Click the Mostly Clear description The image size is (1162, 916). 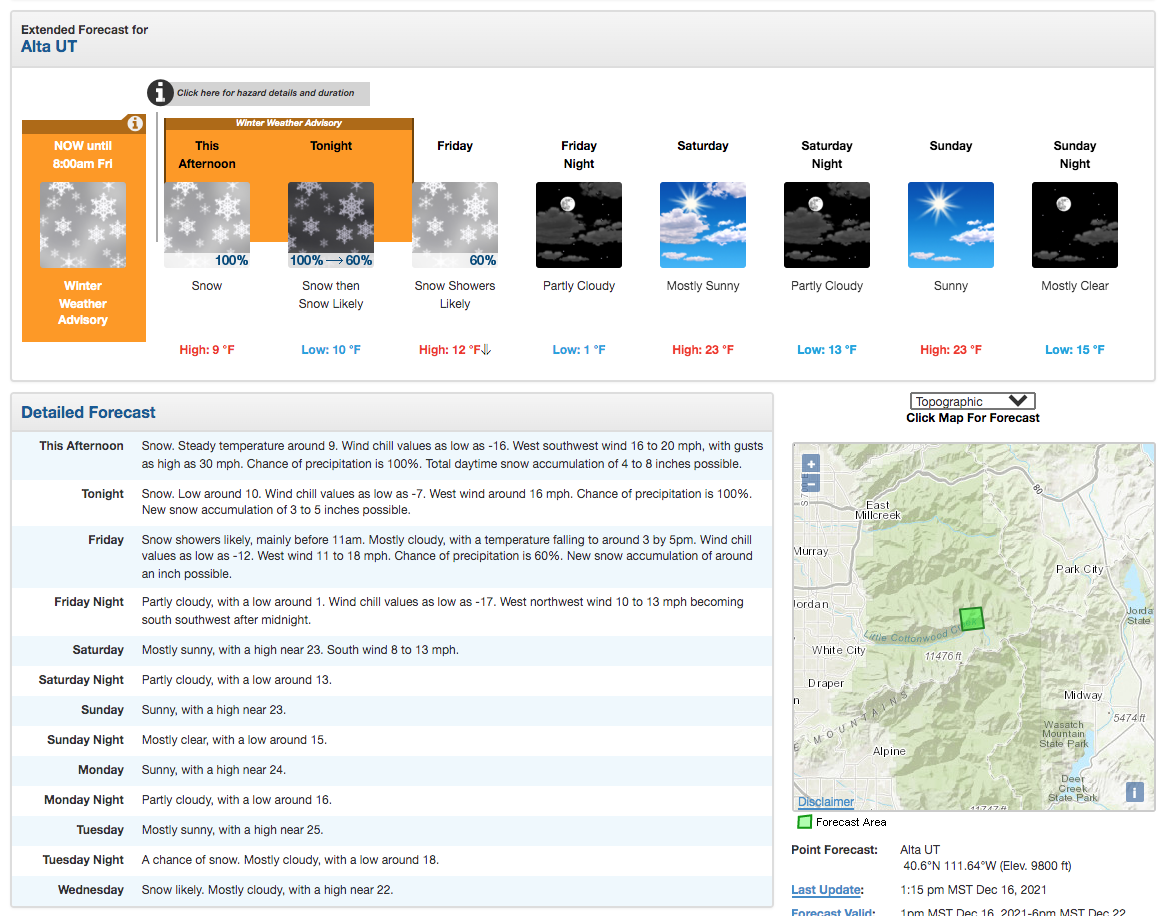(x=1075, y=286)
